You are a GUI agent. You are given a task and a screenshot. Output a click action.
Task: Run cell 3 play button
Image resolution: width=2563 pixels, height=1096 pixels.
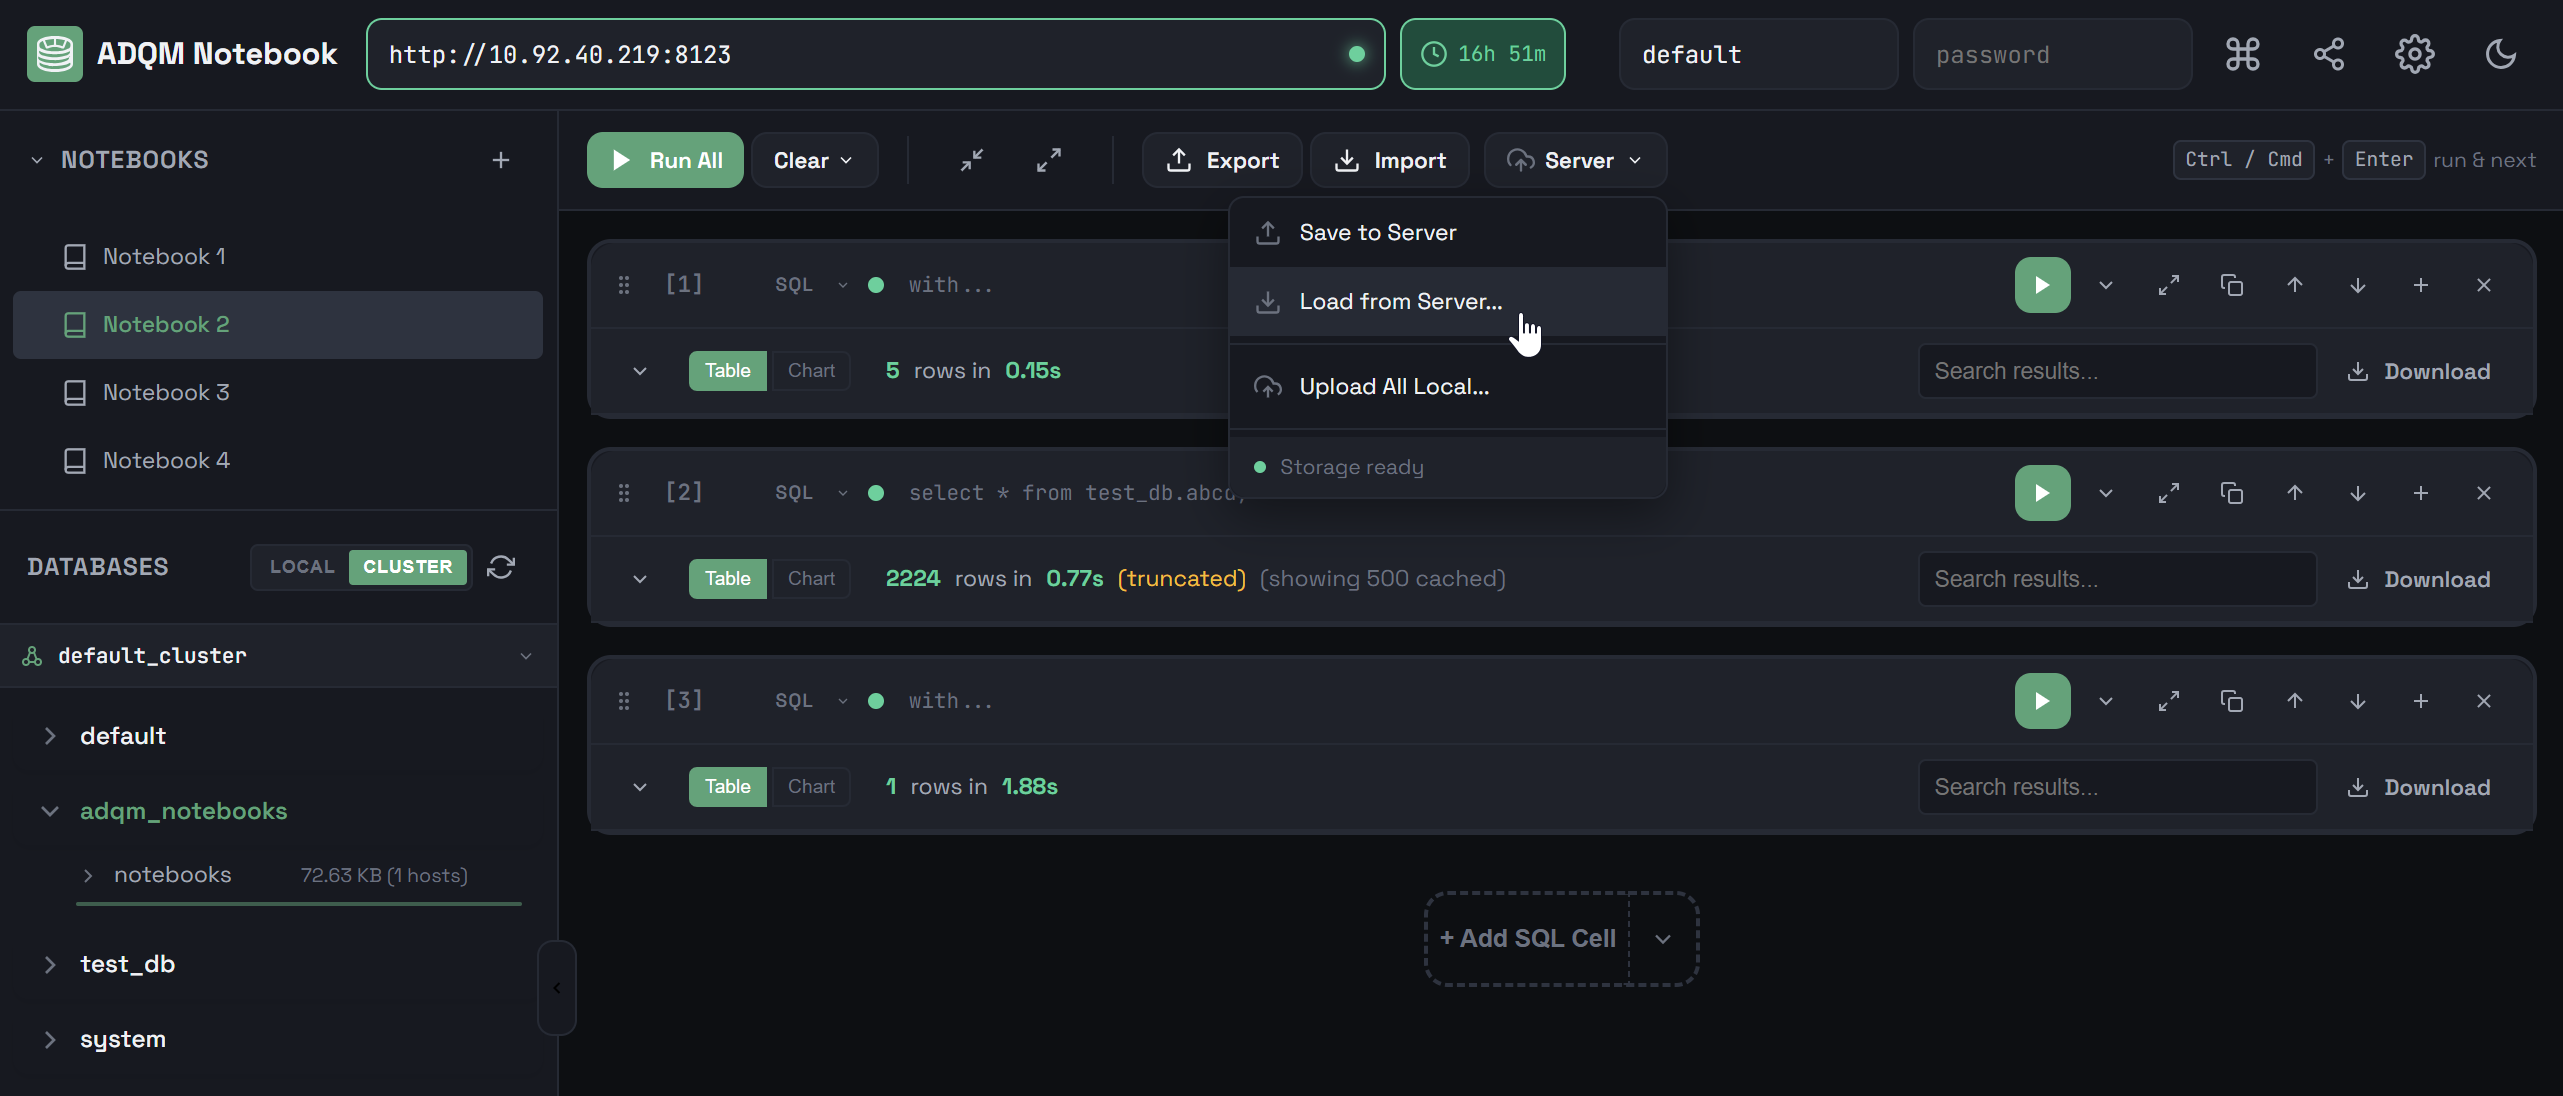point(2042,701)
